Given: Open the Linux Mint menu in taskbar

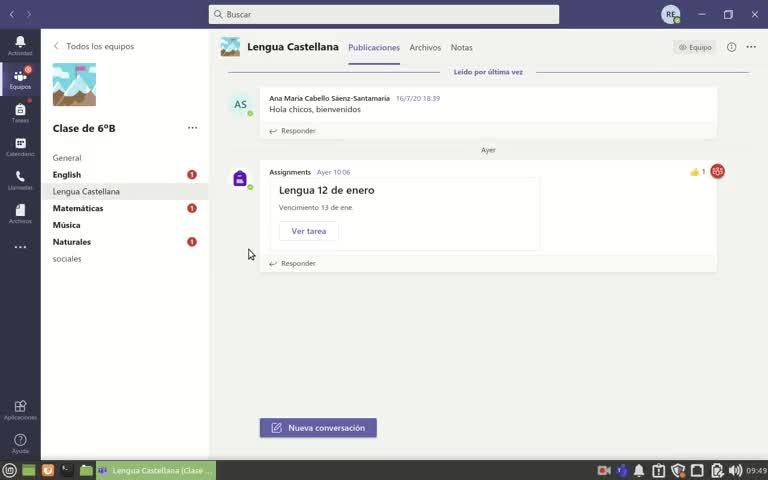Looking at the screenshot, I should coord(10,471).
